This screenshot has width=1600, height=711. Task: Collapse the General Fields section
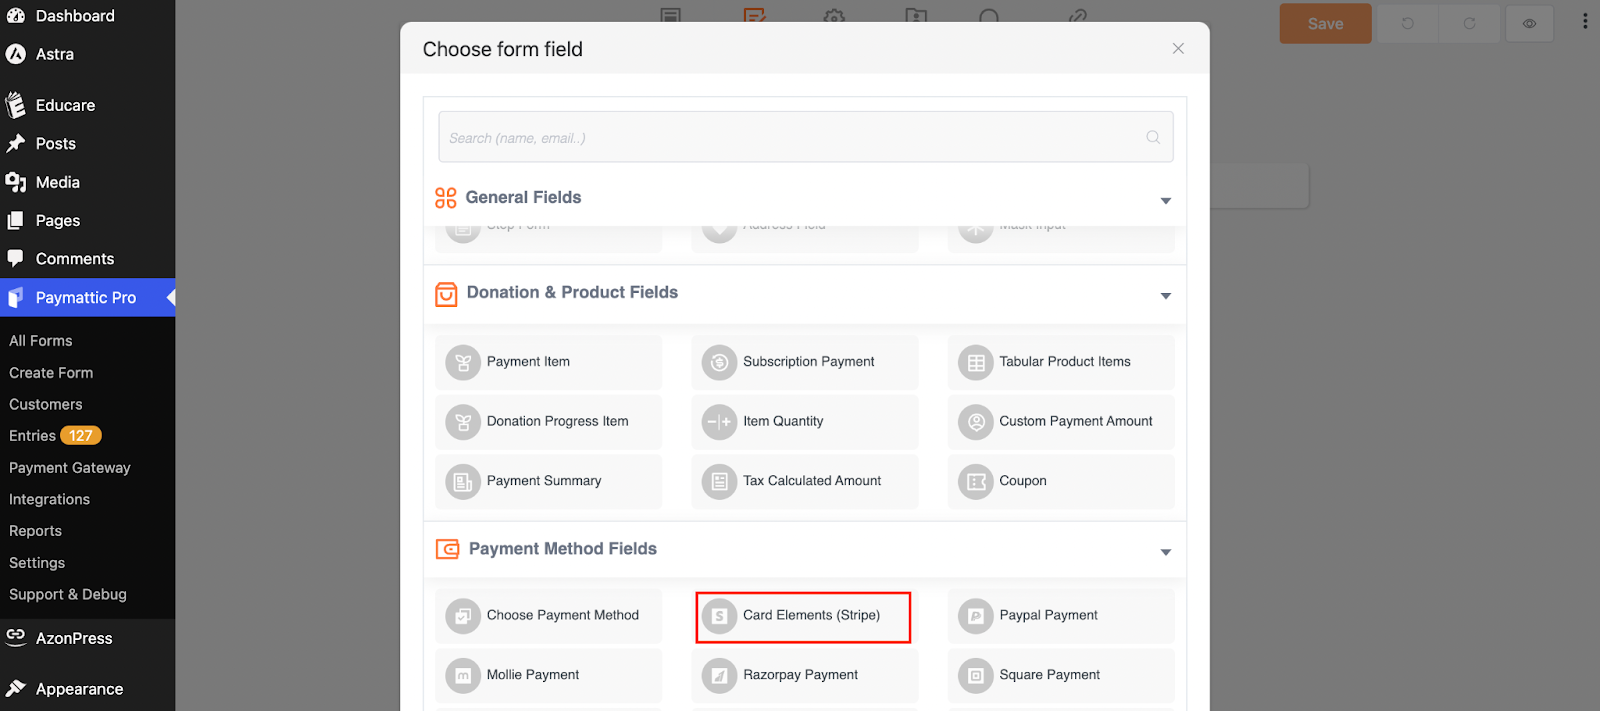1166,201
